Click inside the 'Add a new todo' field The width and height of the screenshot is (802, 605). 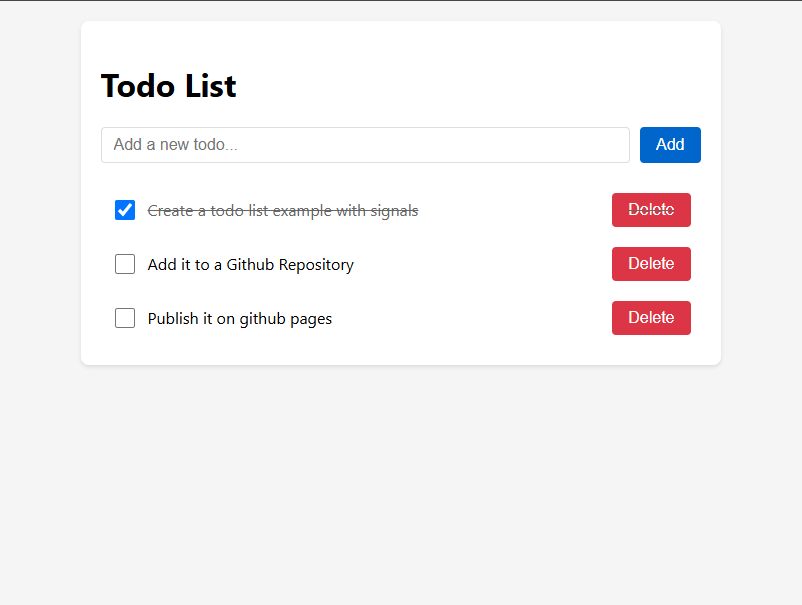pos(365,144)
